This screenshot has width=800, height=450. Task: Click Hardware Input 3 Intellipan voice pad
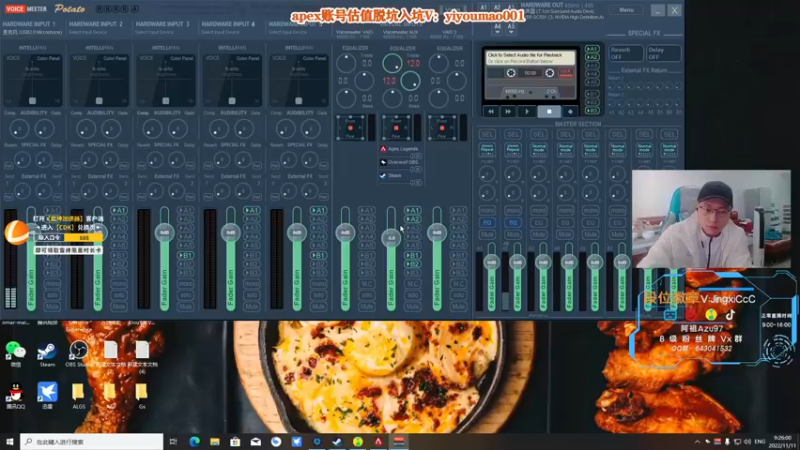[166, 80]
